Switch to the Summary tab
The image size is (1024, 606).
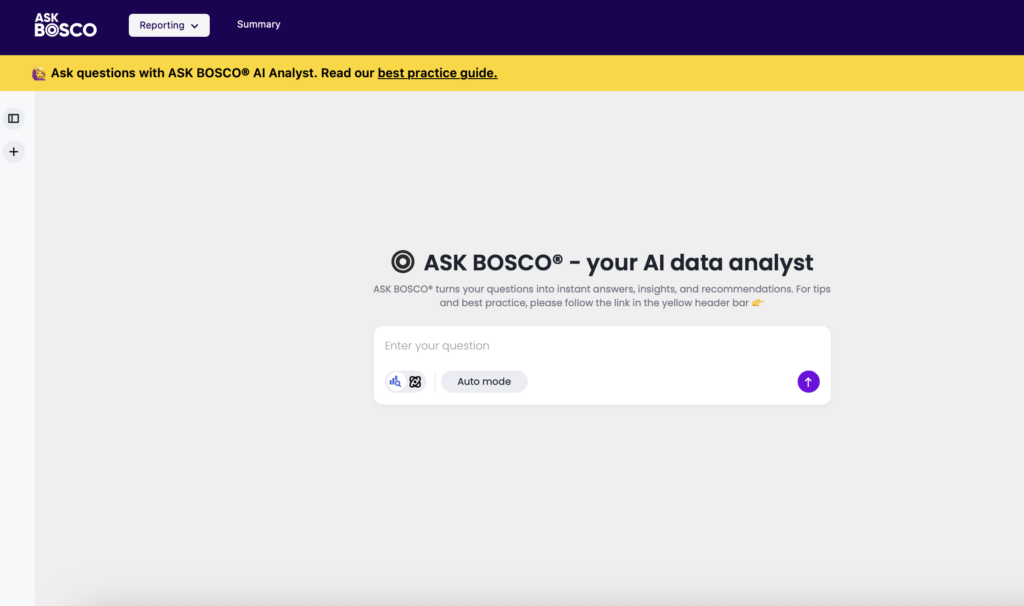tap(258, 24)
